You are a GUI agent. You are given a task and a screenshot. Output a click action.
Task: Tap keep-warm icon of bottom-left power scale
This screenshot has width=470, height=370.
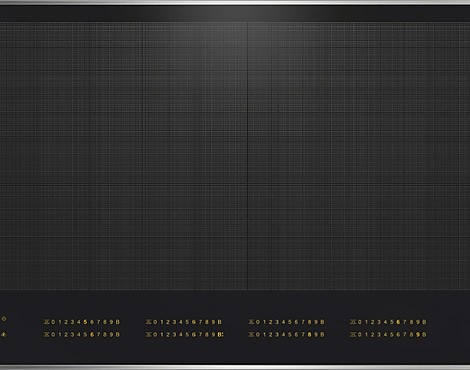47,334
